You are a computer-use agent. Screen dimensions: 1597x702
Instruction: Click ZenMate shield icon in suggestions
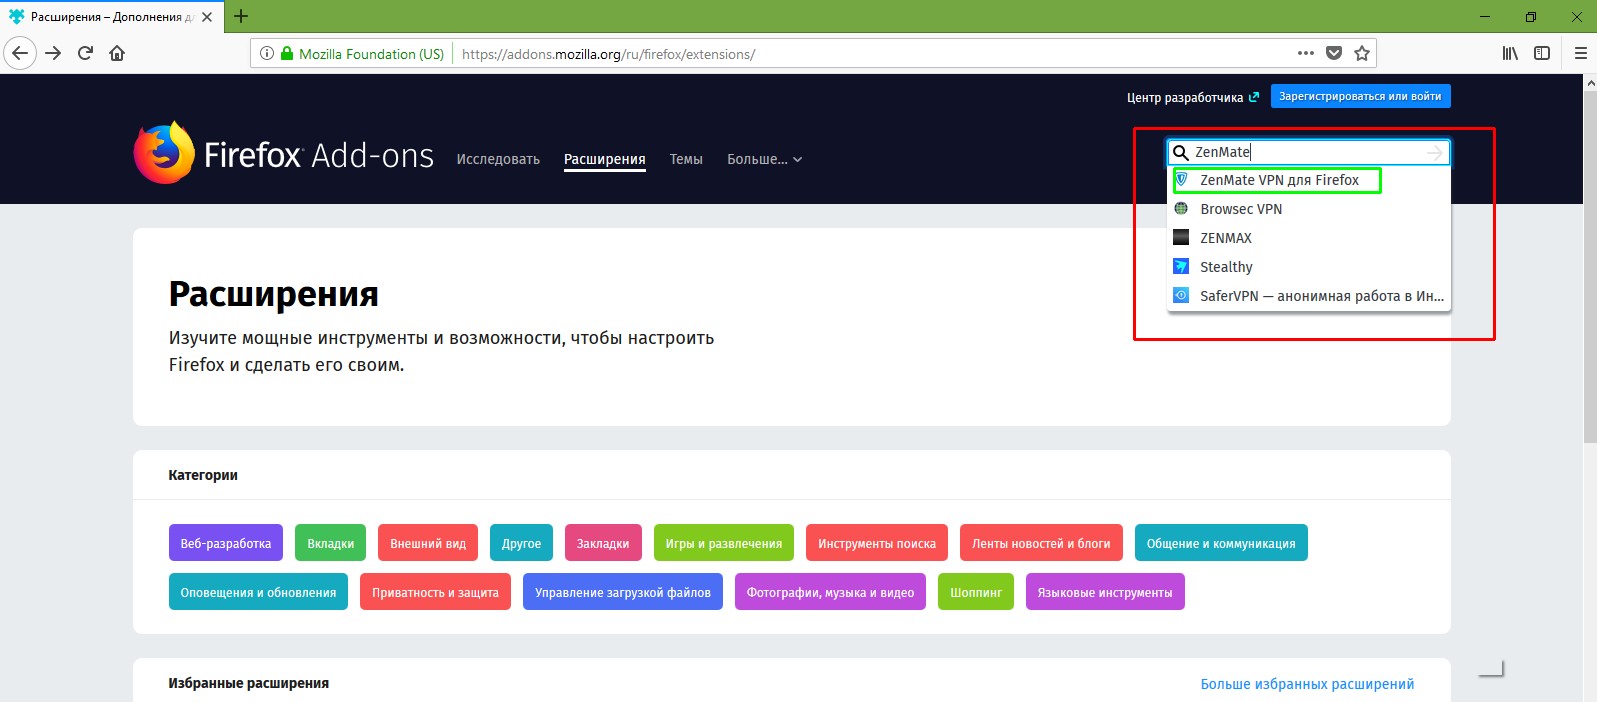1181,180
